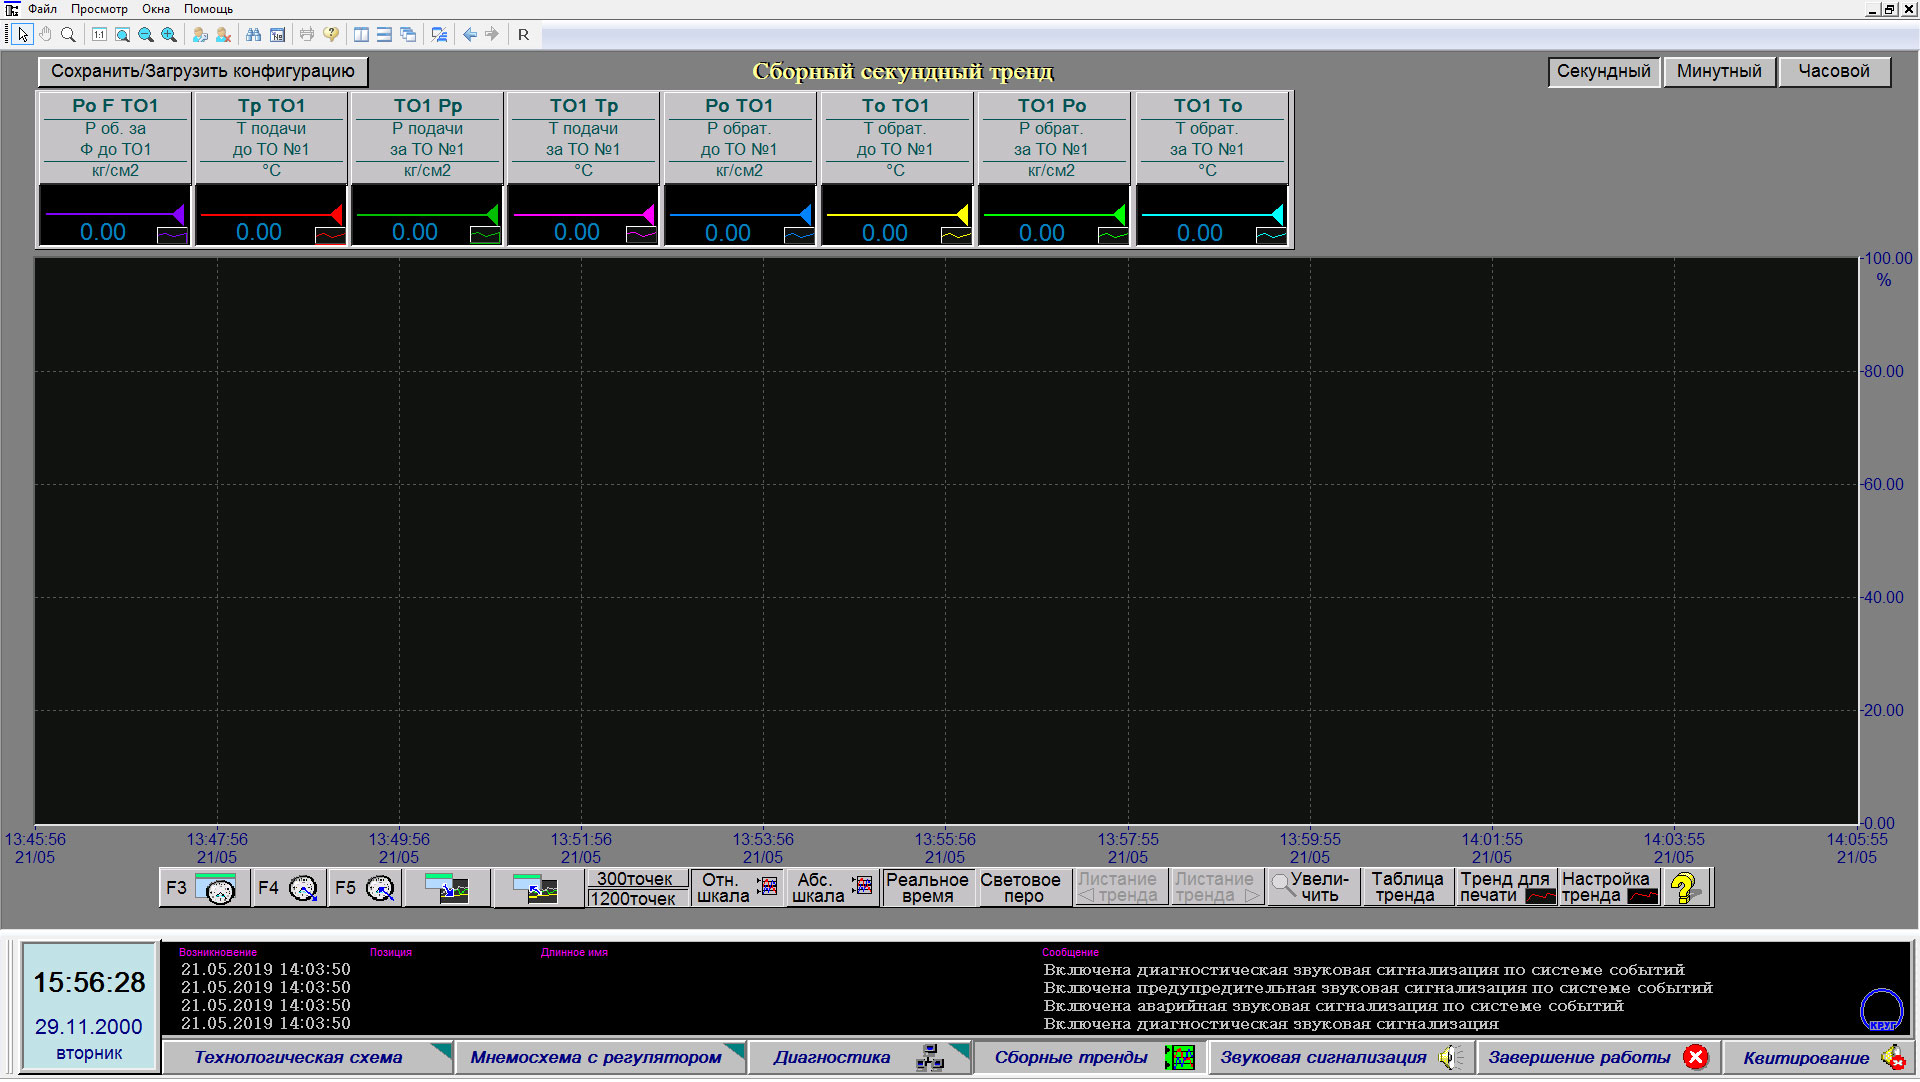Viewport: 1920px width, 1082px height.
Task: Enable Абс. шкала absolute scale
Action: tap(832, 888)
